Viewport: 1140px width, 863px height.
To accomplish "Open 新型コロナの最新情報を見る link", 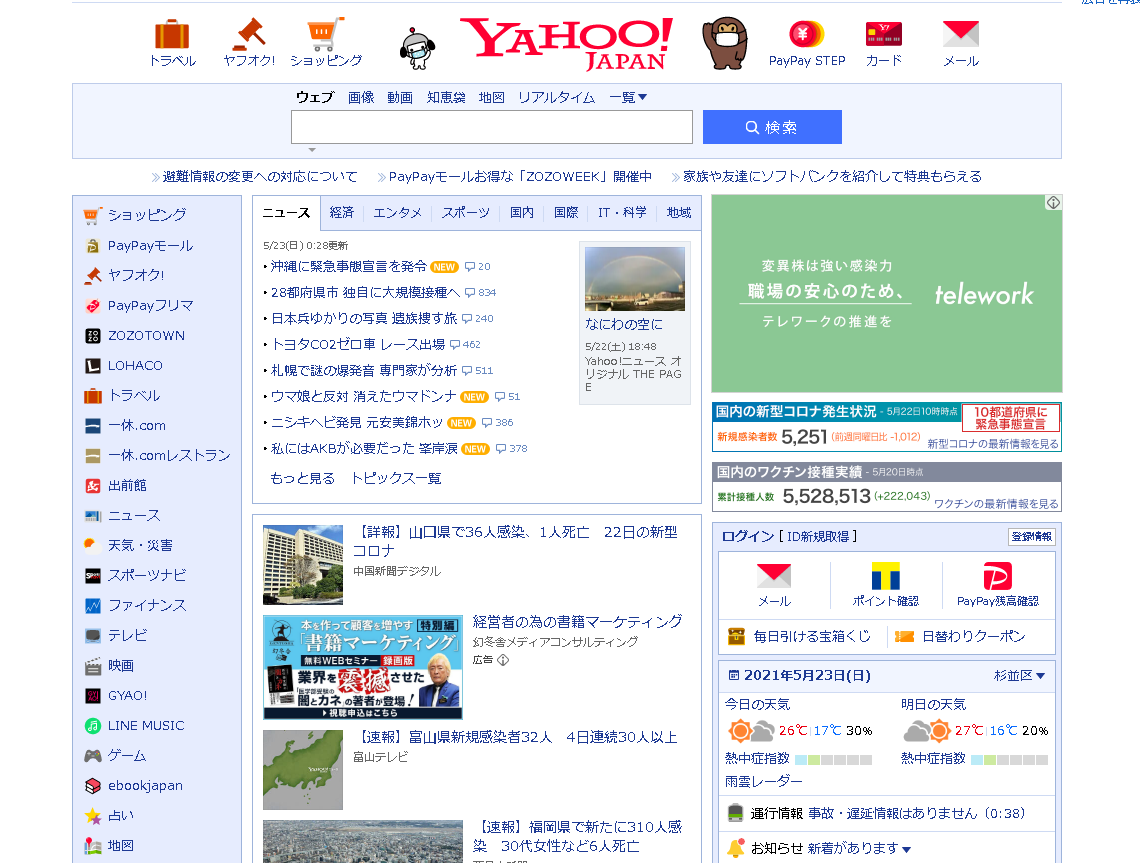I will 992,443.
